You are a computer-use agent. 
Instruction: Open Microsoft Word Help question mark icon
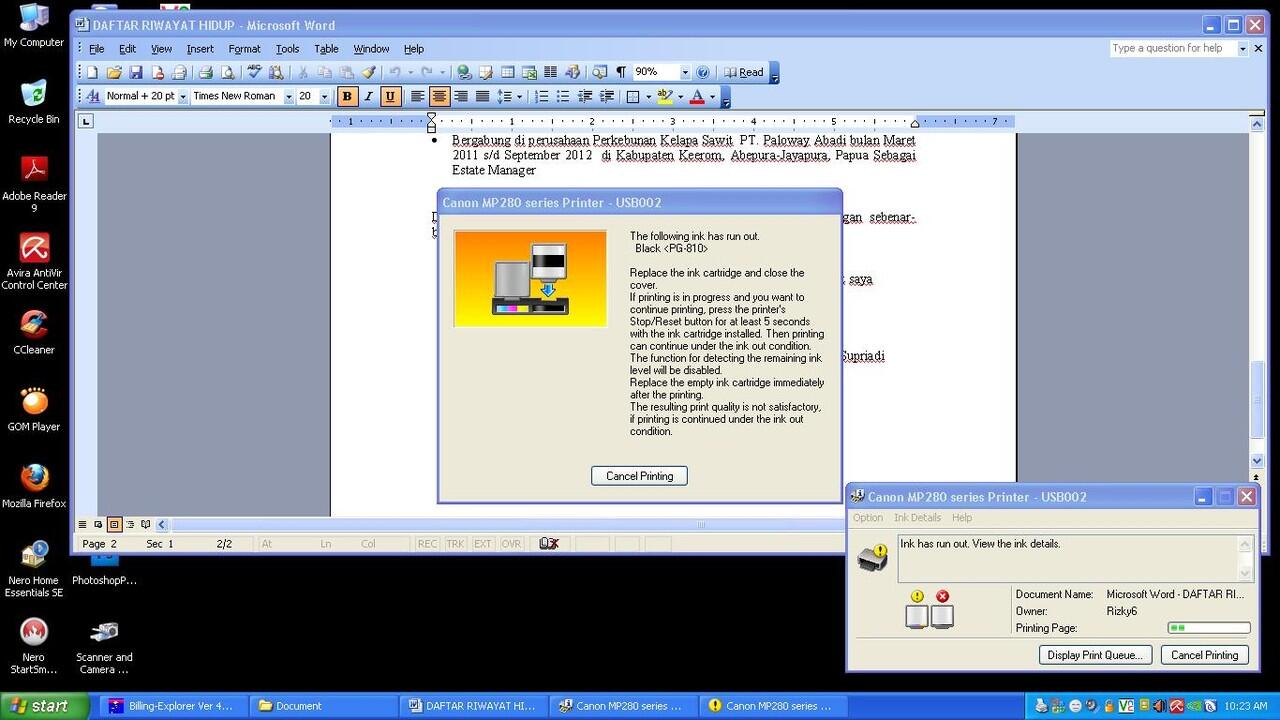[703, 72]
